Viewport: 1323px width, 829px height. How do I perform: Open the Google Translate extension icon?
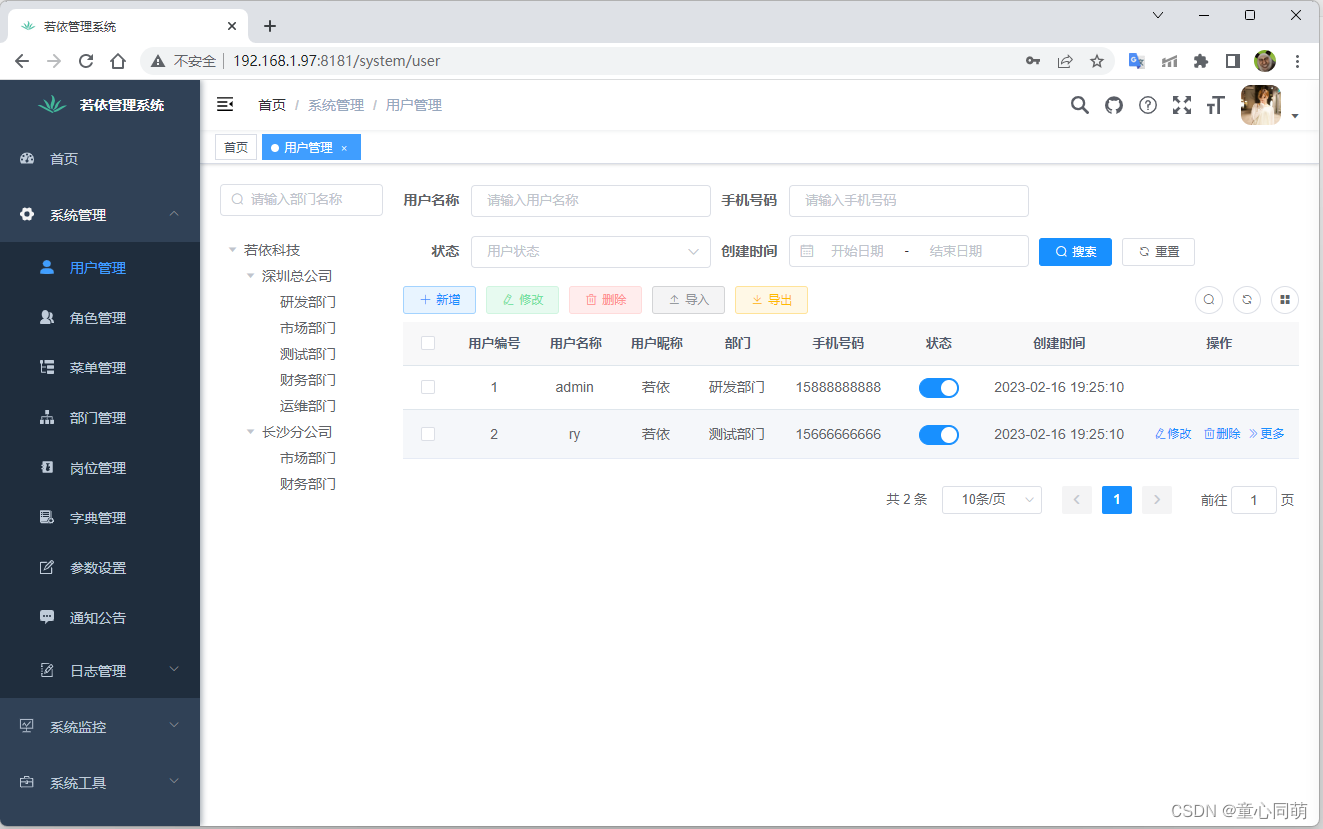point(1137,61)
